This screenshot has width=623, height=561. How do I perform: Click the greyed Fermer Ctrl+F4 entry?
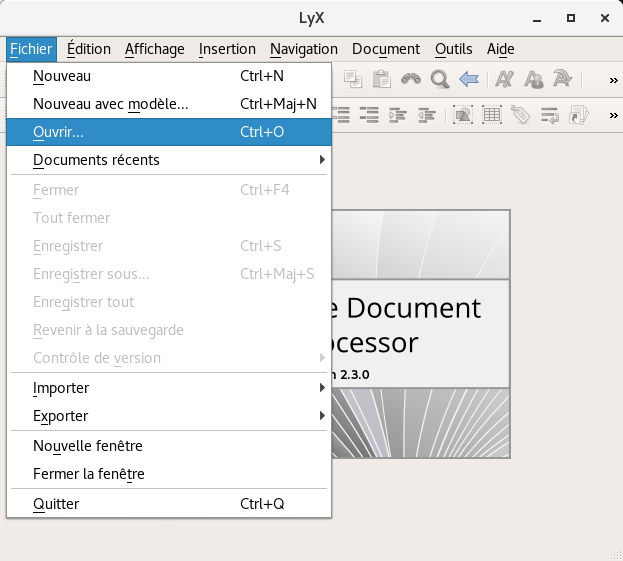169,190
